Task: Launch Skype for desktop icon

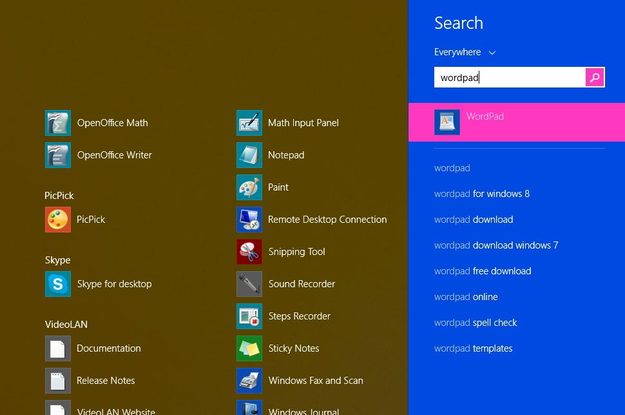Action: point(58,284)
